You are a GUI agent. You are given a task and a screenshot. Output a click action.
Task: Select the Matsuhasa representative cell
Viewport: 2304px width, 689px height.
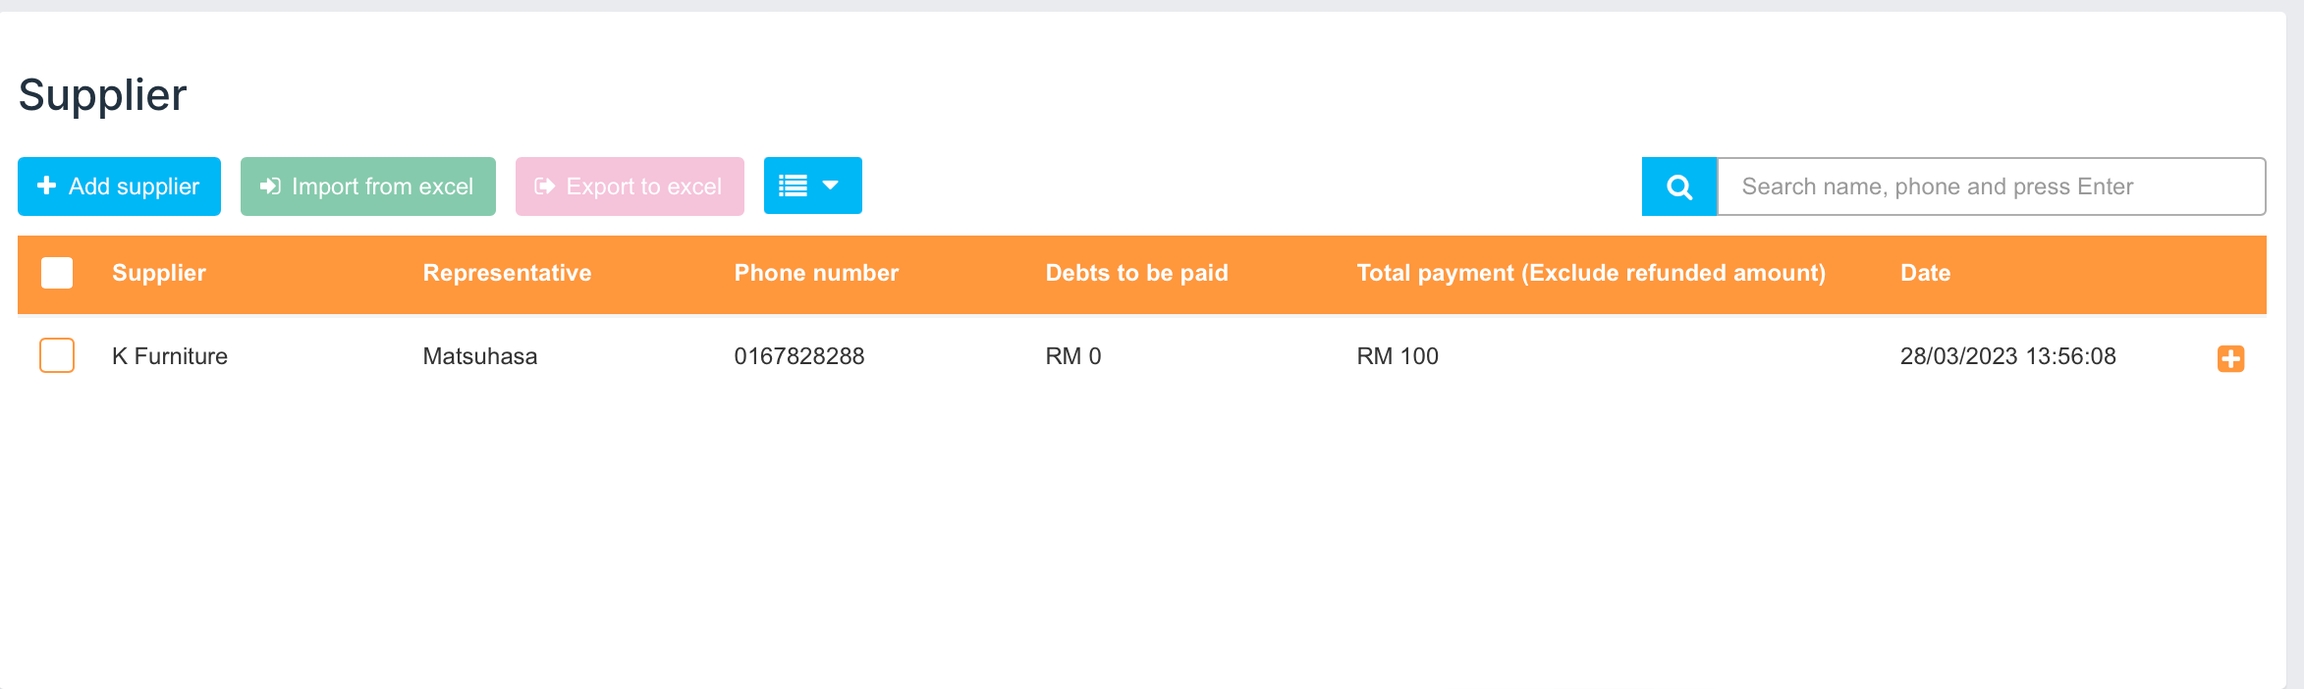point(480,356)
